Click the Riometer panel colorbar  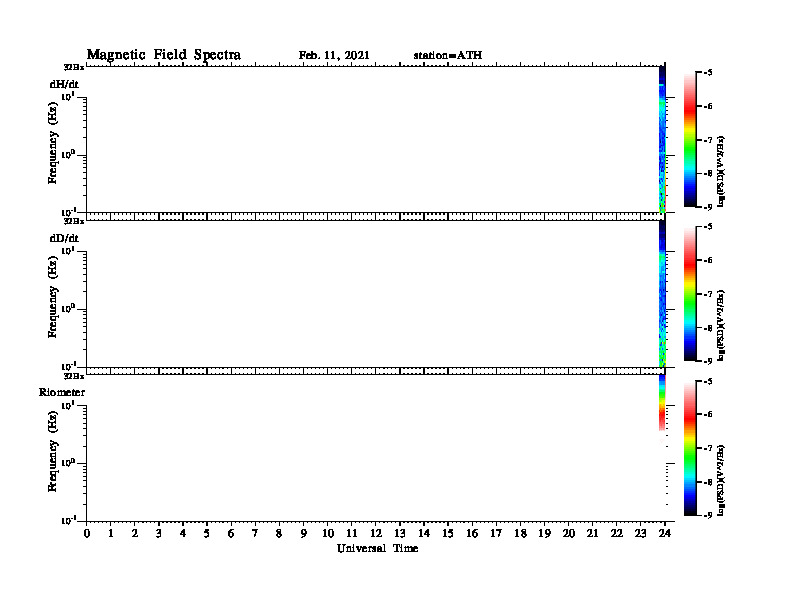coord(690,448)
